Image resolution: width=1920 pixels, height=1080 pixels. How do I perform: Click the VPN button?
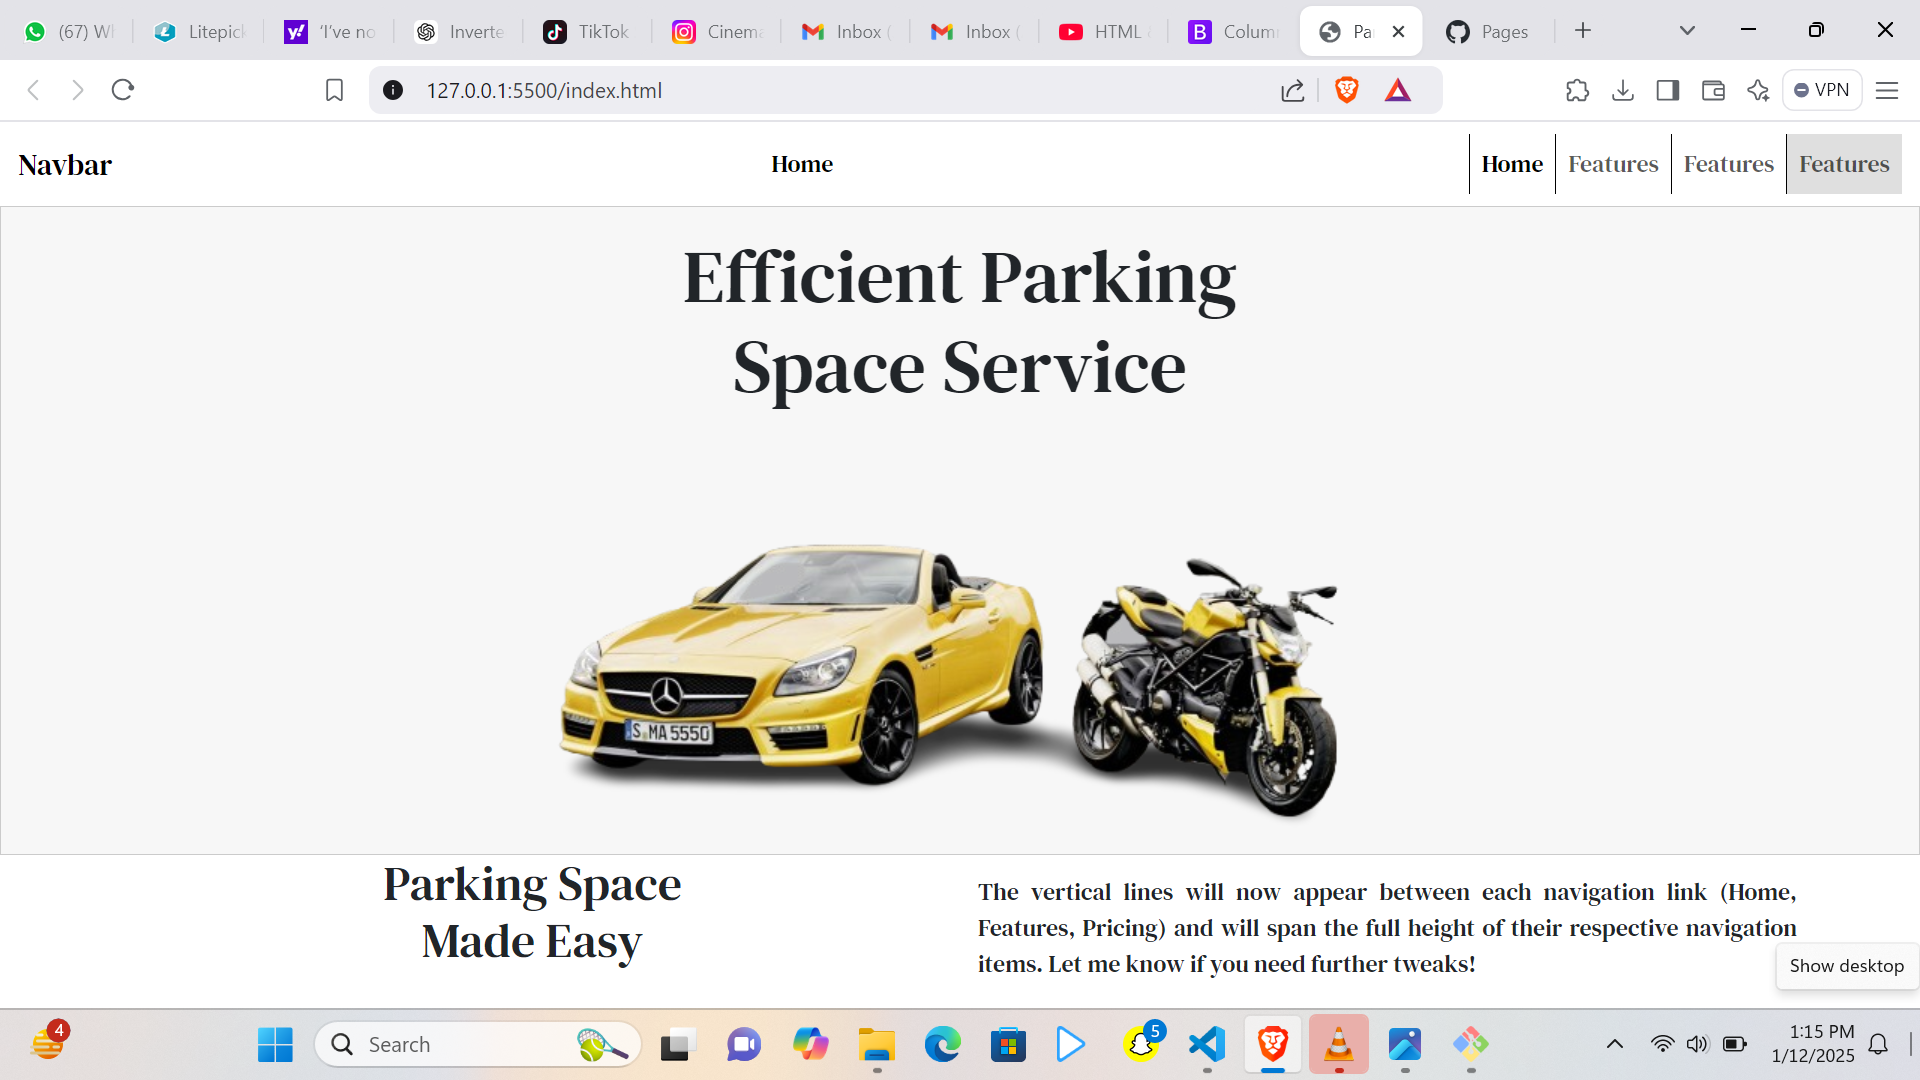pyautogui.click(x=1822, y=90)
